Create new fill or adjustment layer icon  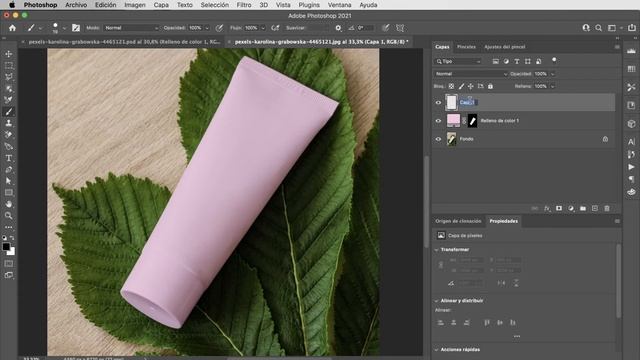click(x=571, y=208)
